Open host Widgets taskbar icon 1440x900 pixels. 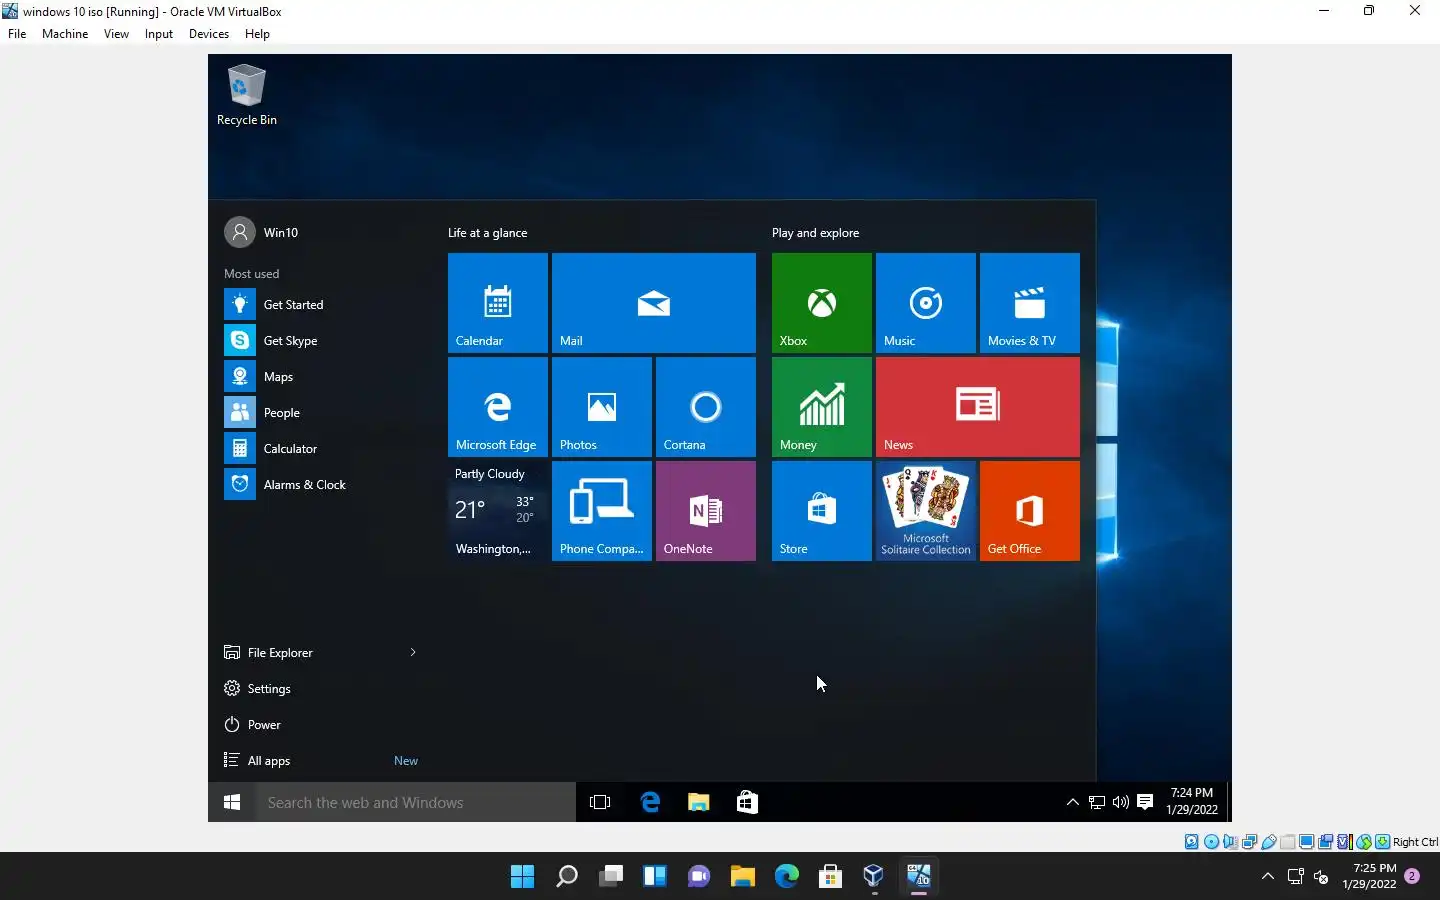coord(655,876)
